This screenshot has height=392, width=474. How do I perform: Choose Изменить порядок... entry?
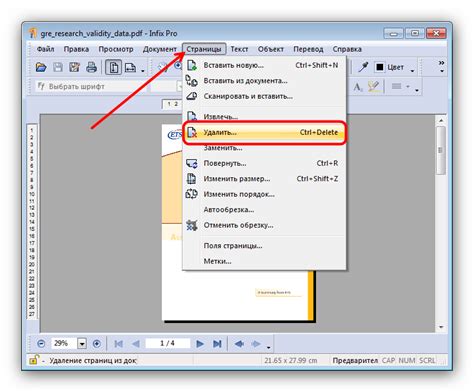point(264,194)
